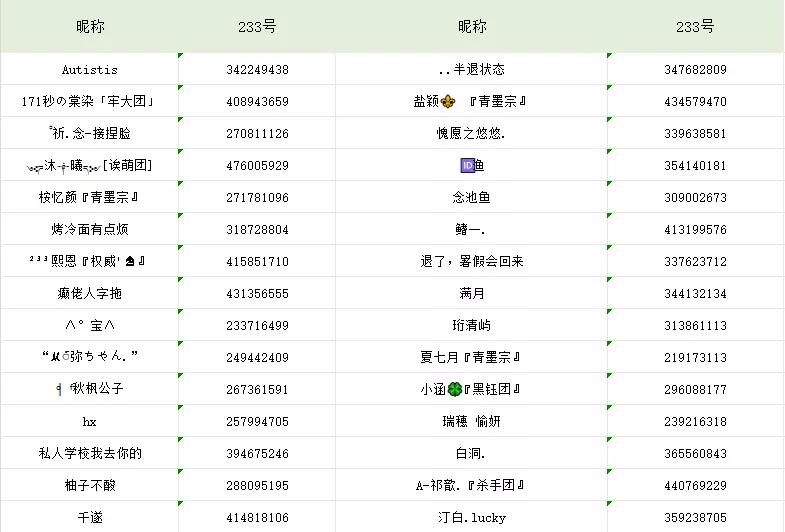
Task: Select the leftmost 昵称 column header
Action: pyautogui.click(x=90, y=27)
